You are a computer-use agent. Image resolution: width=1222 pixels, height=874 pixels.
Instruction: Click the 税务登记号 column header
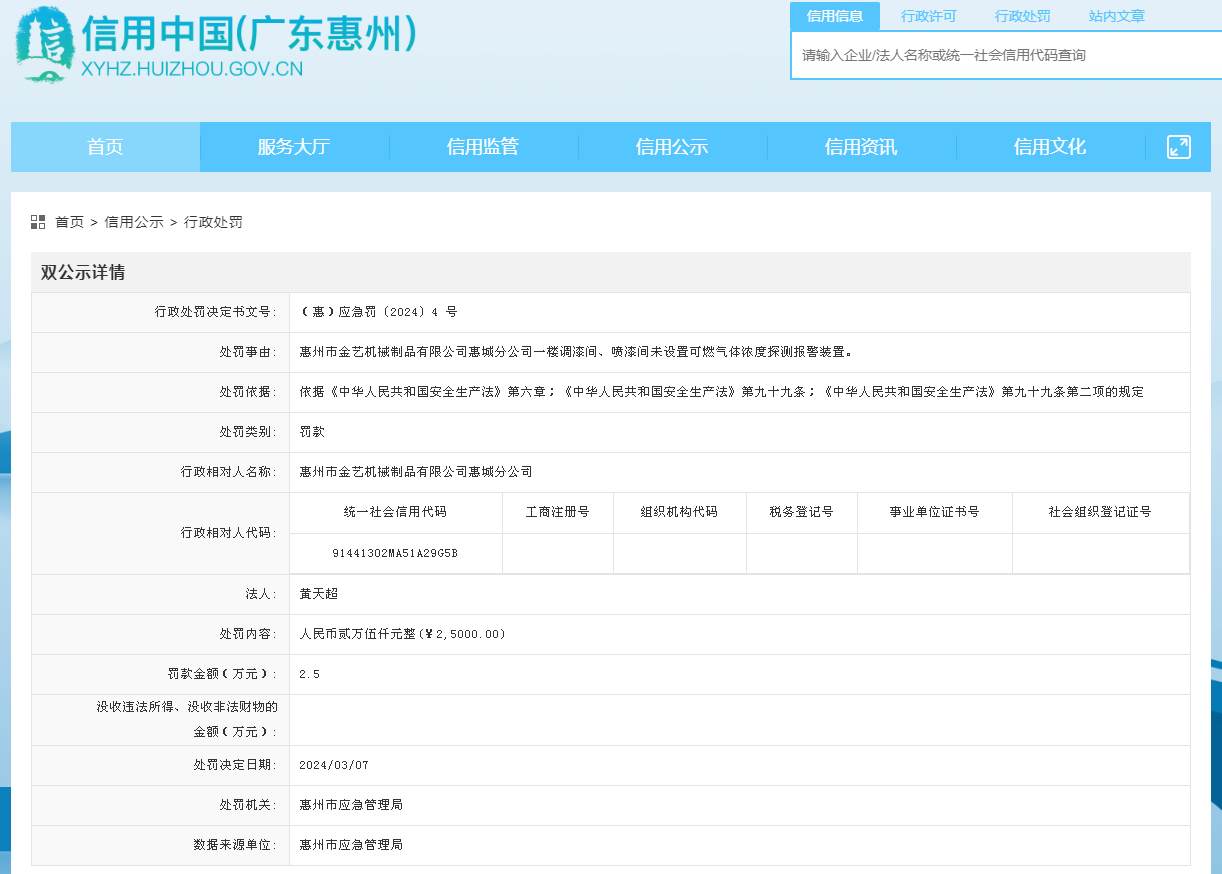coord(802,512)
